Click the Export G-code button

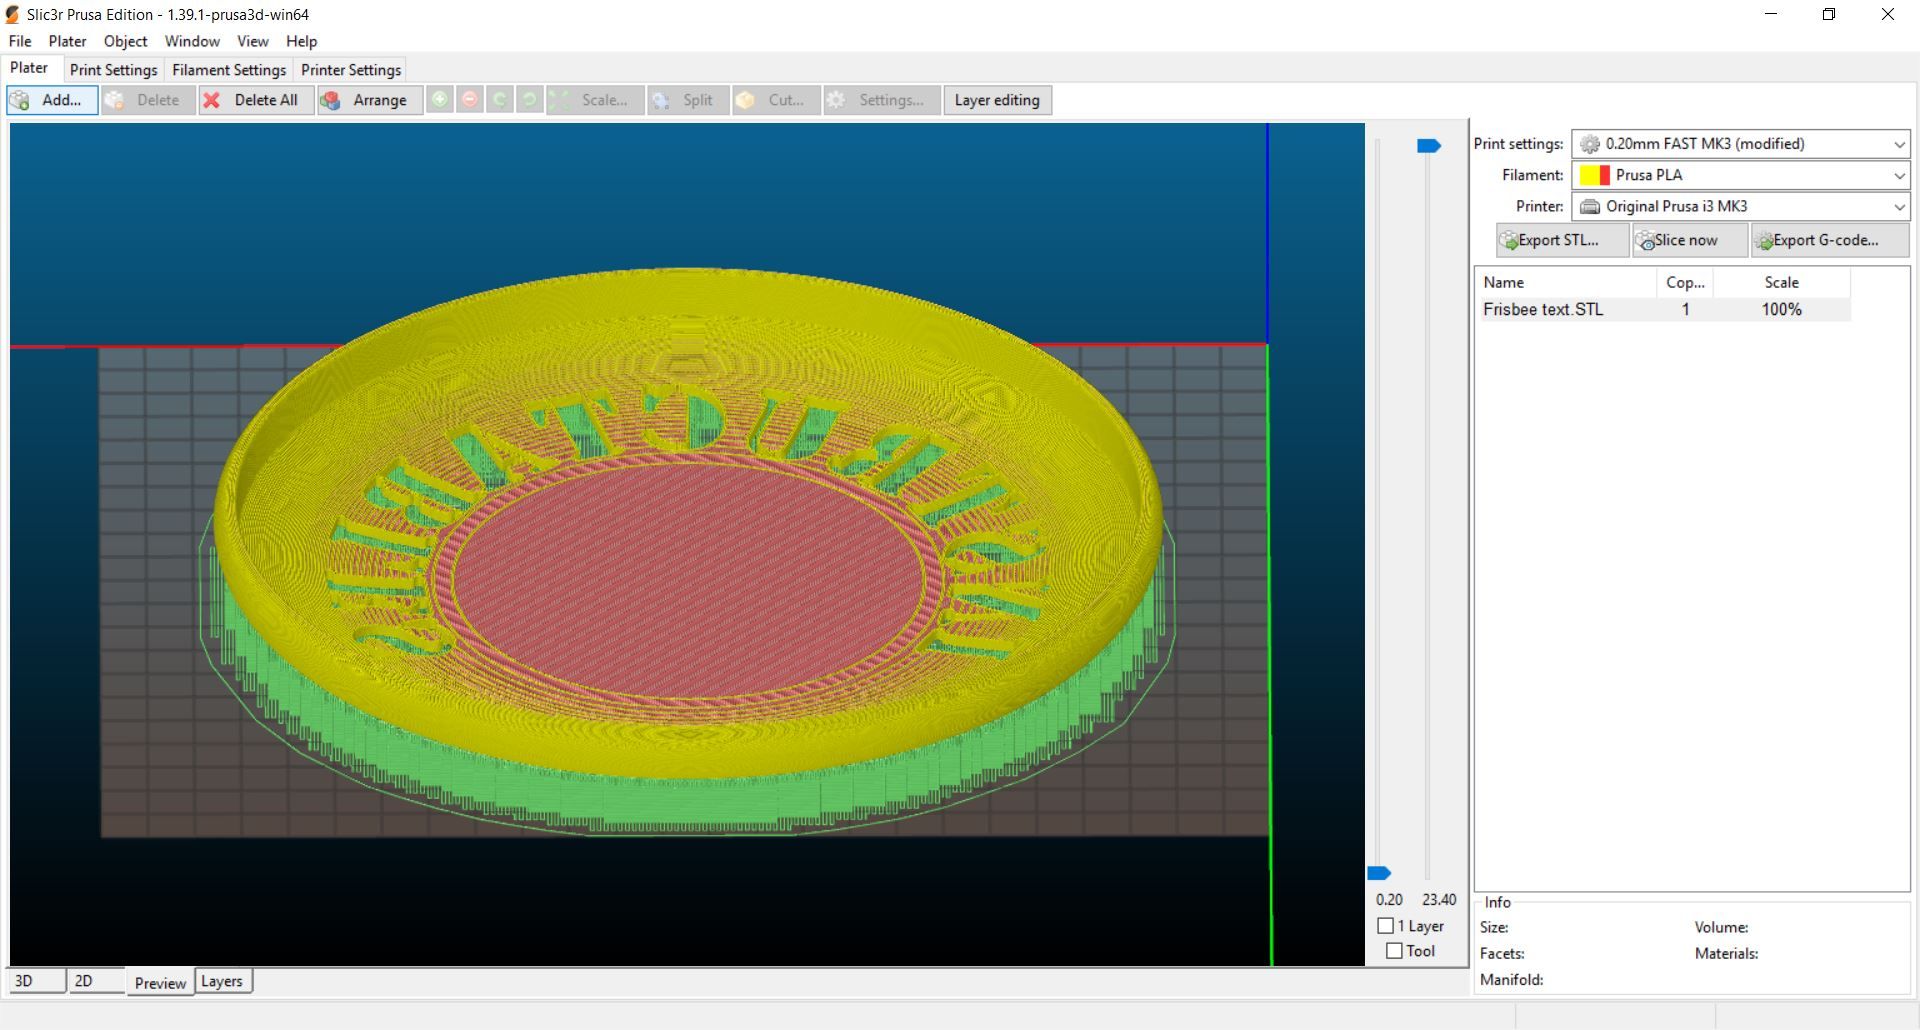tap(1828, 240)
